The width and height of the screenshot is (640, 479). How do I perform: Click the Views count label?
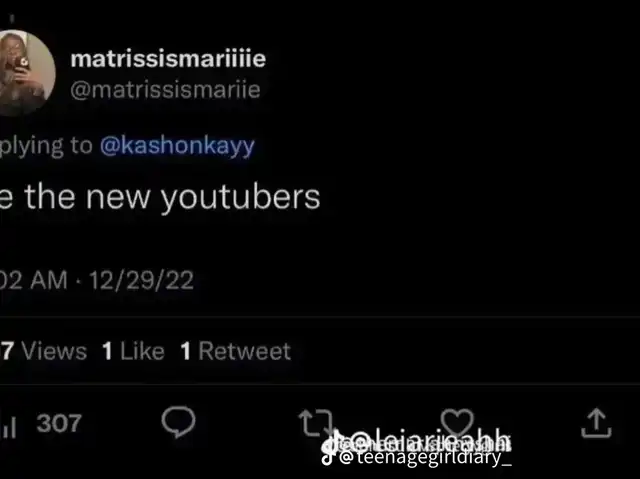(52, 351)
